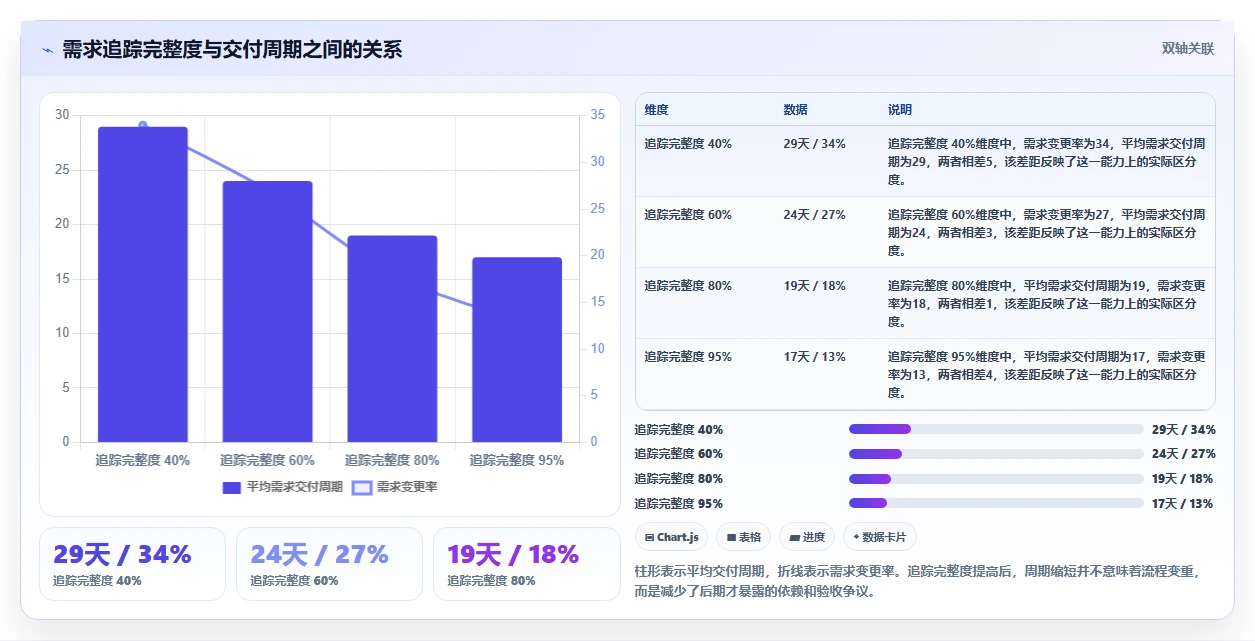Image resolution: width=1255 pixels, height=641 pixels.
Task: Click table cell 追踪完整度 80%
Action: click(x=688, y=286)
